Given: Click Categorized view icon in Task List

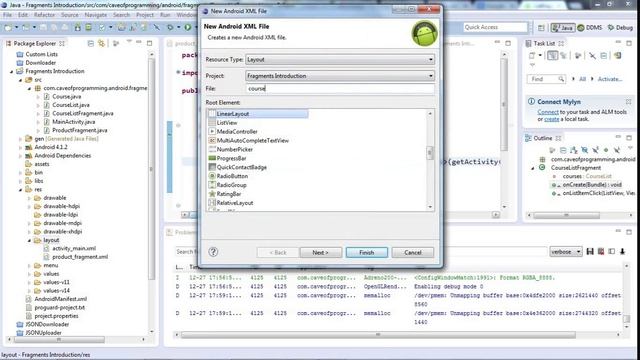Looking at the screenshot, I should (552, 56).
